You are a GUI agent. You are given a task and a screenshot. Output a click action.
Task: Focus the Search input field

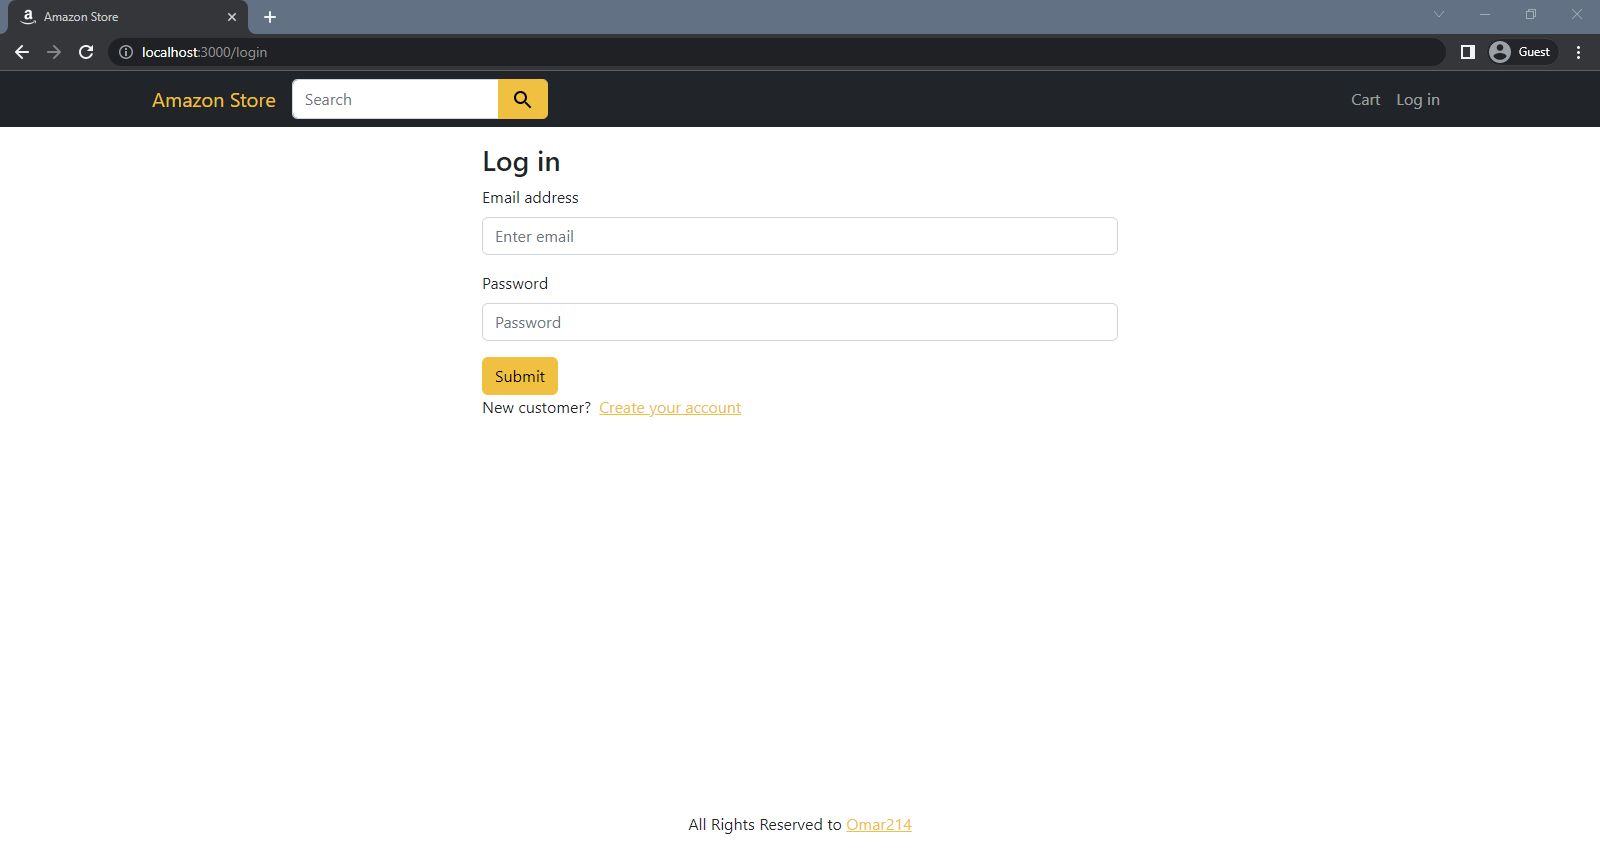coord(395,99)
